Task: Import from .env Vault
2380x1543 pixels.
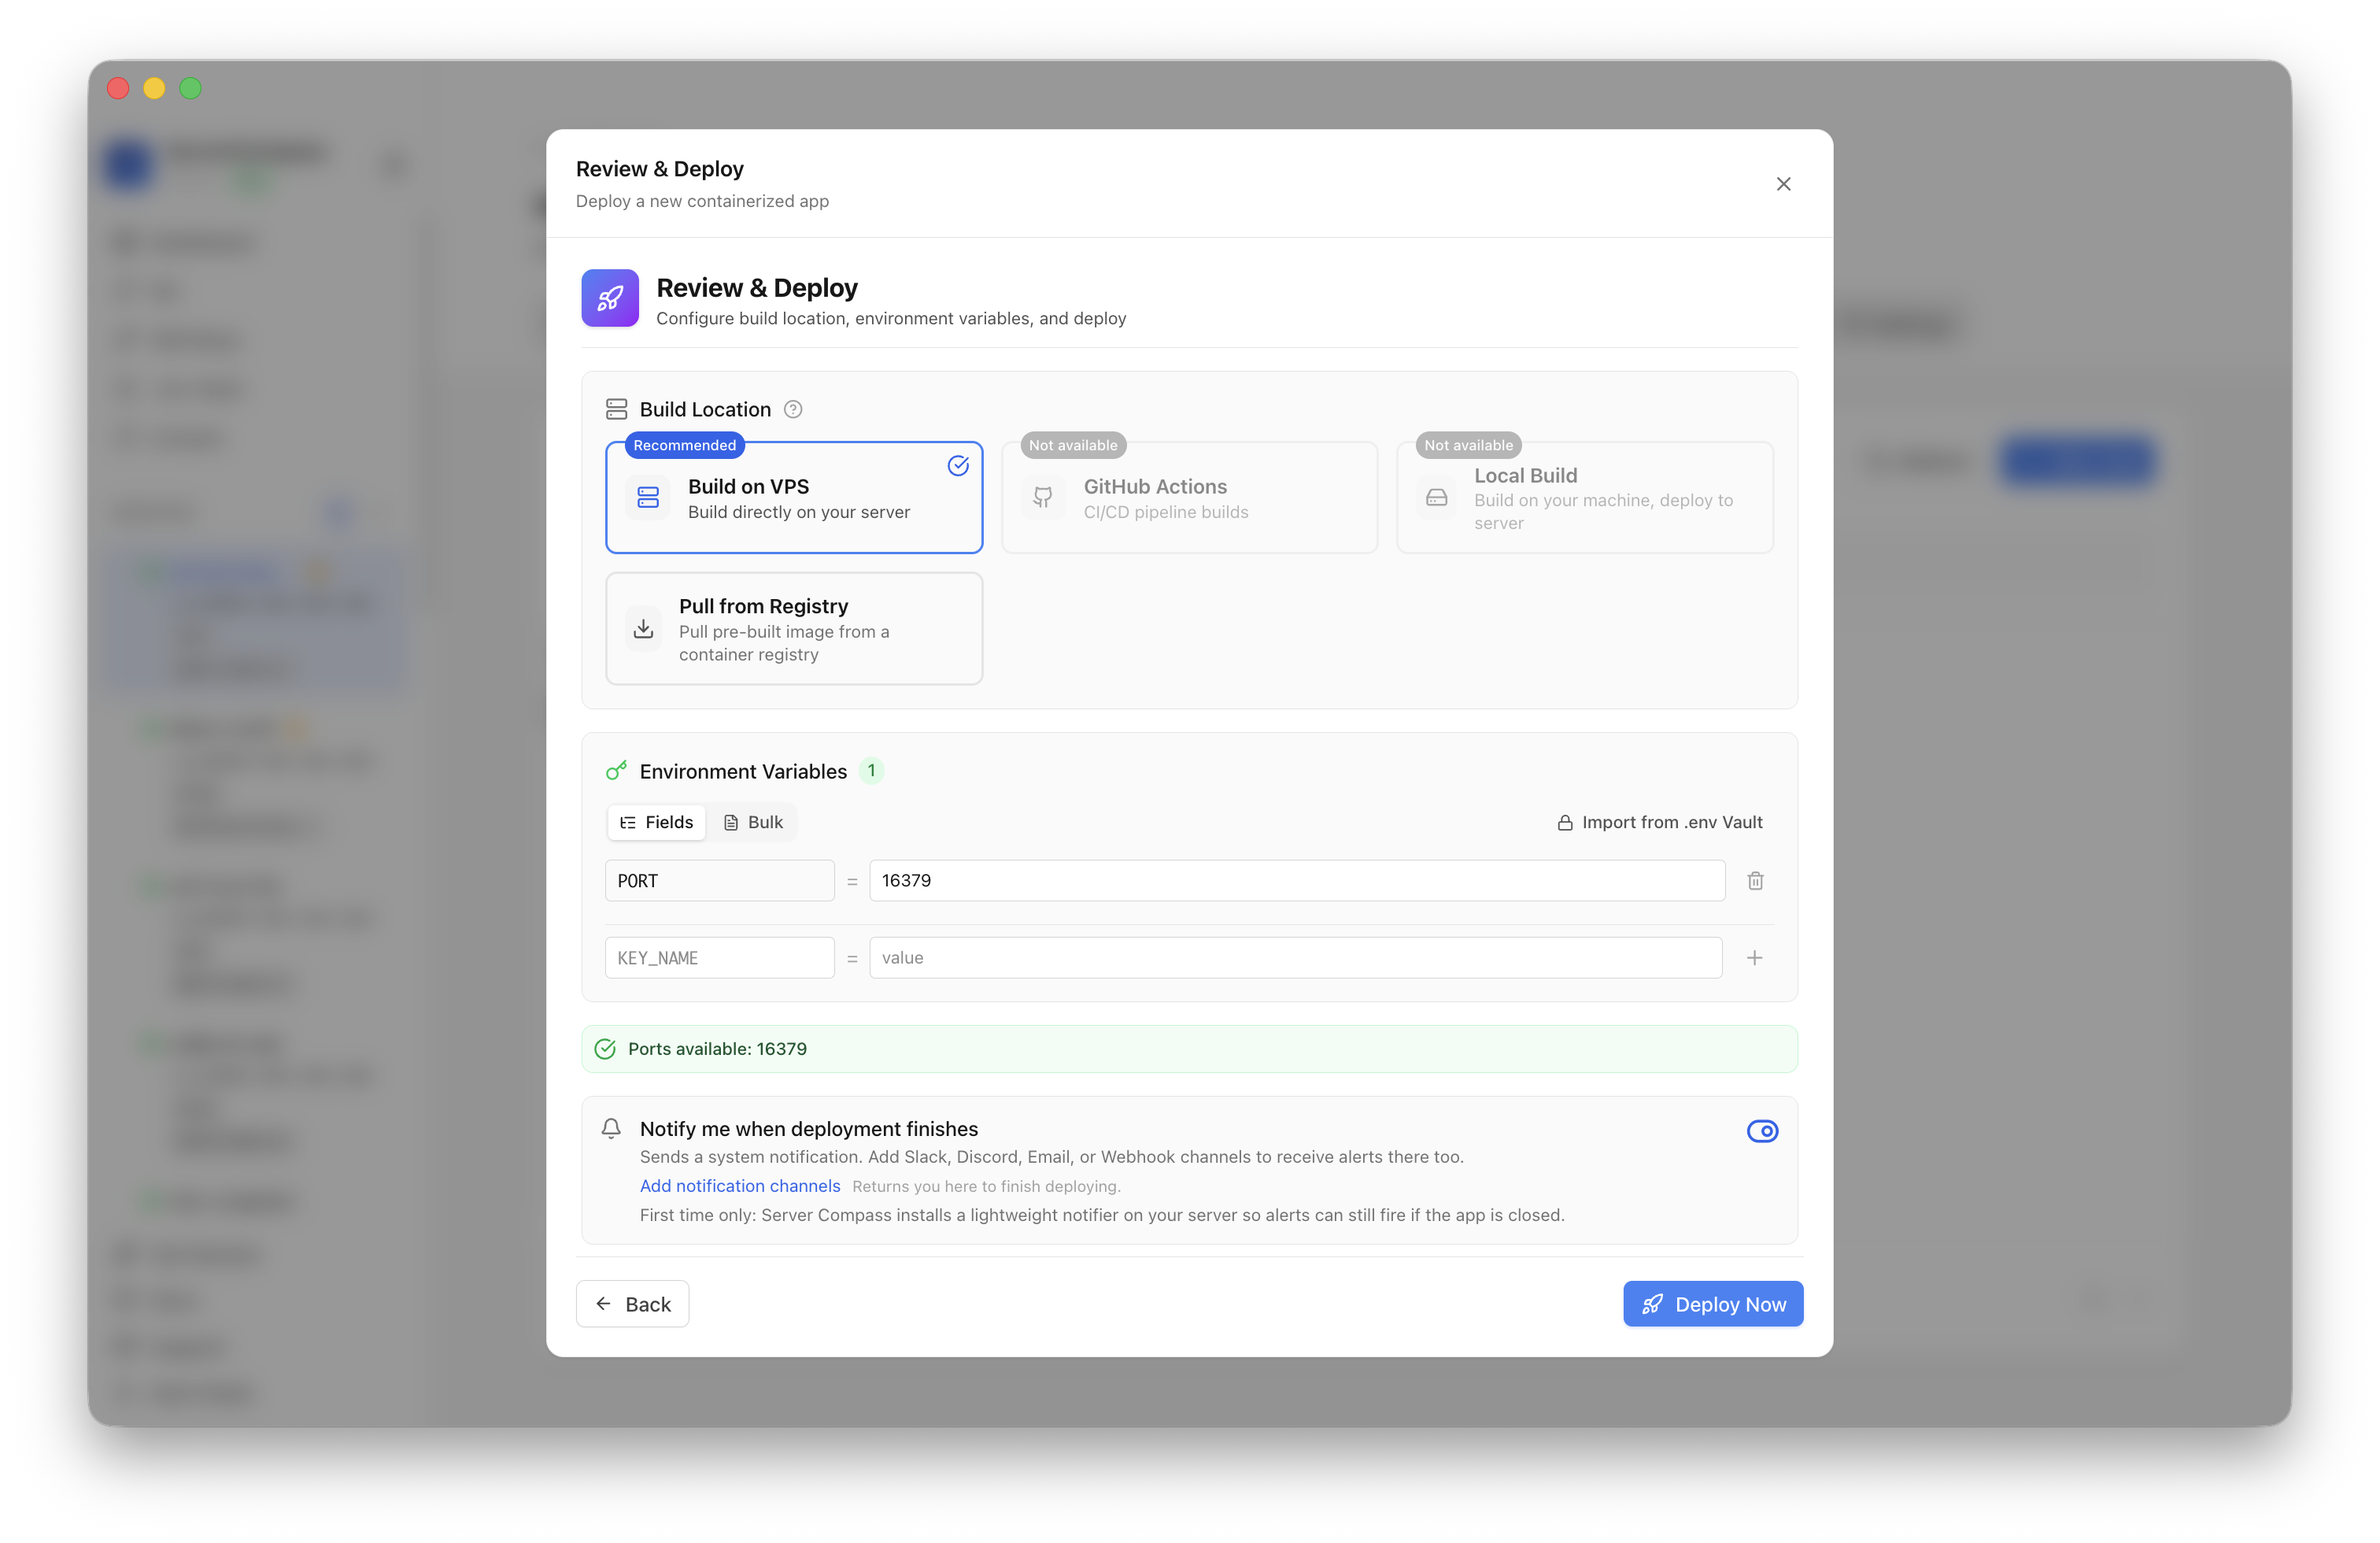Action: (x=1660, y=822)
